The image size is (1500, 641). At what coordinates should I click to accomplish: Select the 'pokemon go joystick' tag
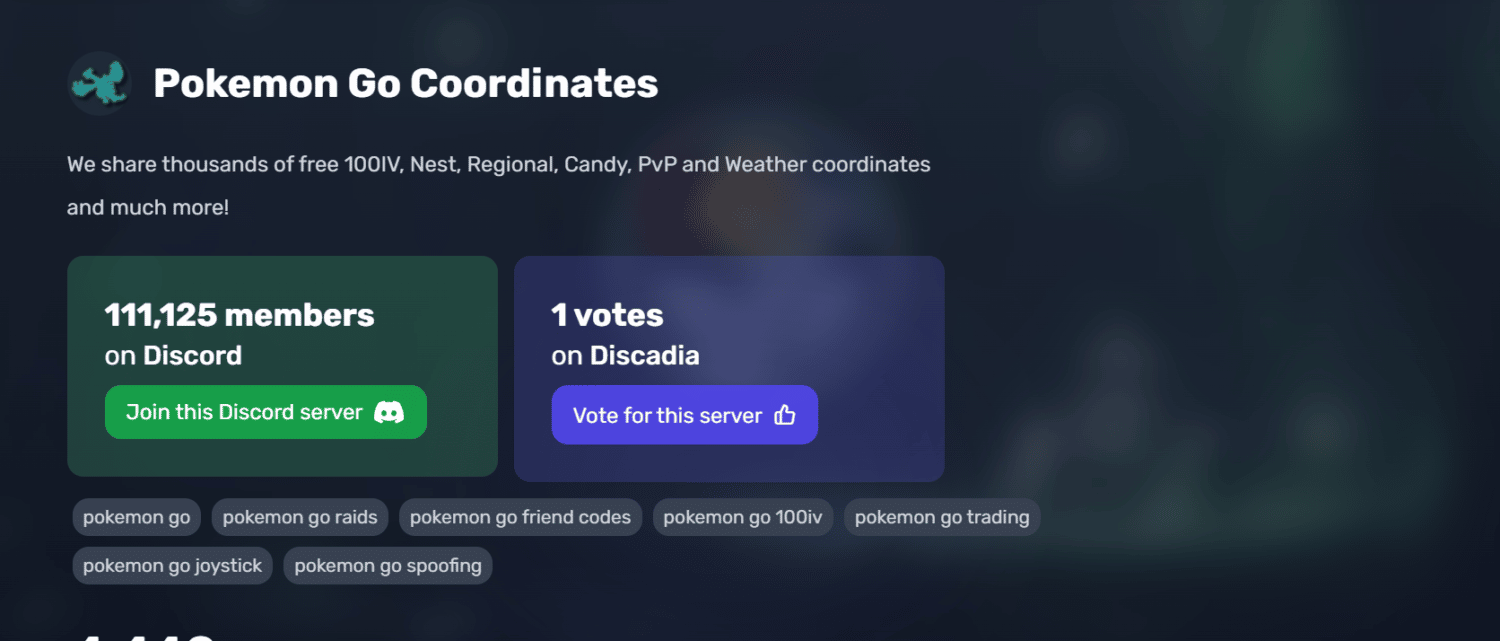click(x=172, y=566)
